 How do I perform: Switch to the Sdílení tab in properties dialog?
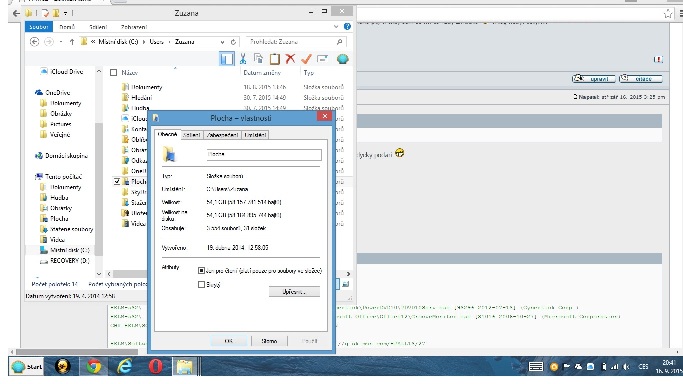192,135
